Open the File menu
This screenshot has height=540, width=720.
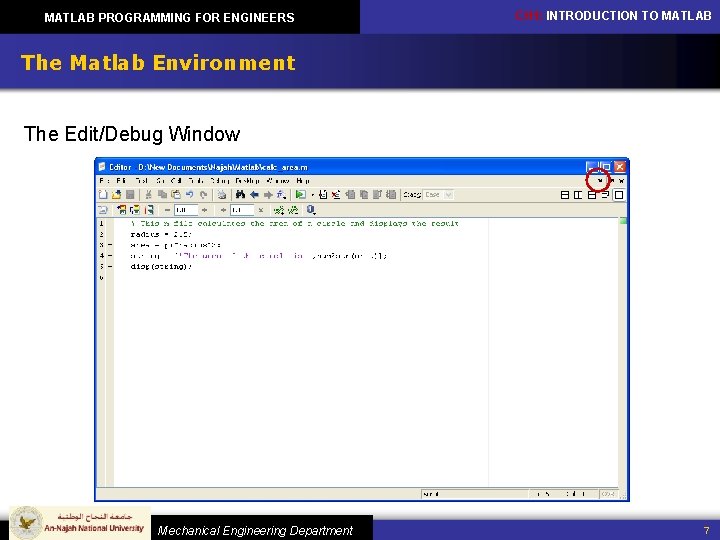104,180
